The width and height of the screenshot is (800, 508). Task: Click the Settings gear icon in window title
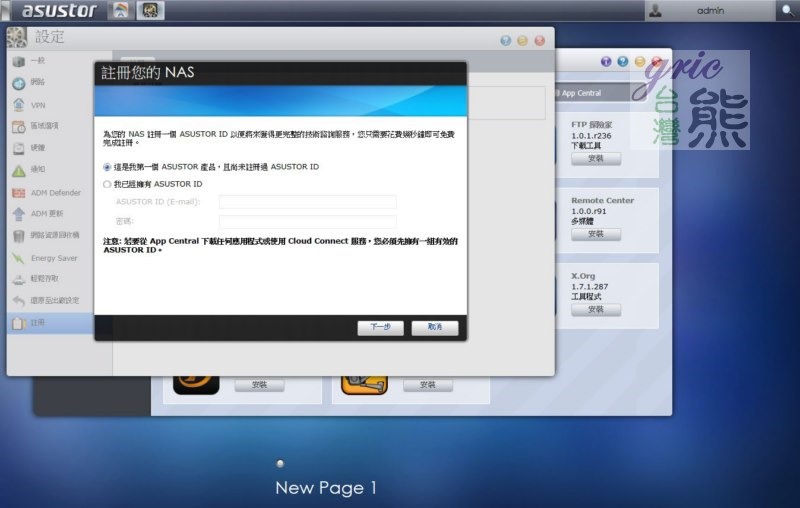pyautogui.click(x=17, y=38)
